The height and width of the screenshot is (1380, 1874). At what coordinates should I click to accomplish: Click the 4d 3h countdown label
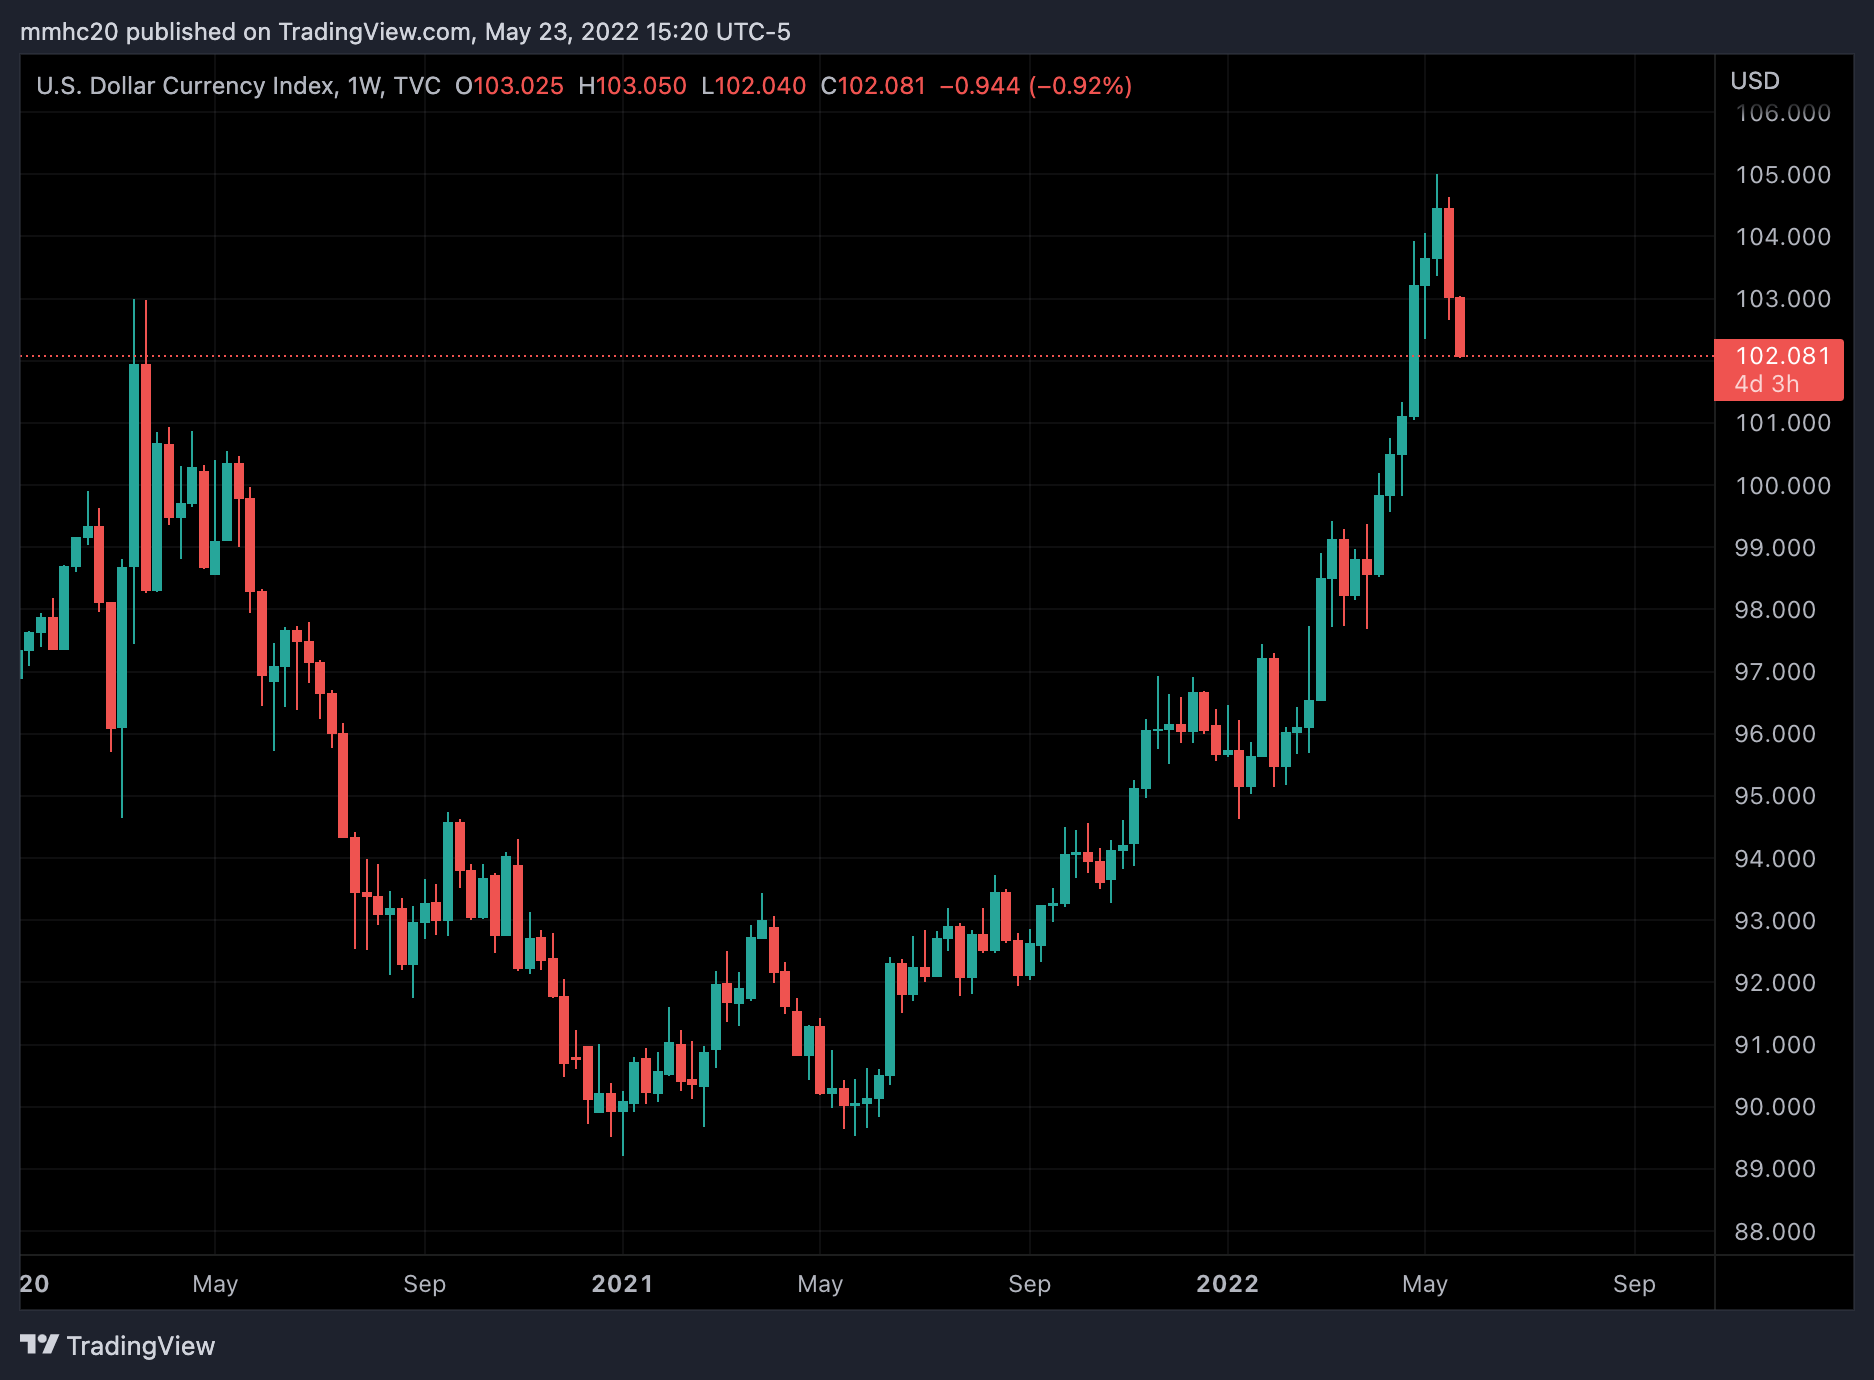tap(1766, 384)
